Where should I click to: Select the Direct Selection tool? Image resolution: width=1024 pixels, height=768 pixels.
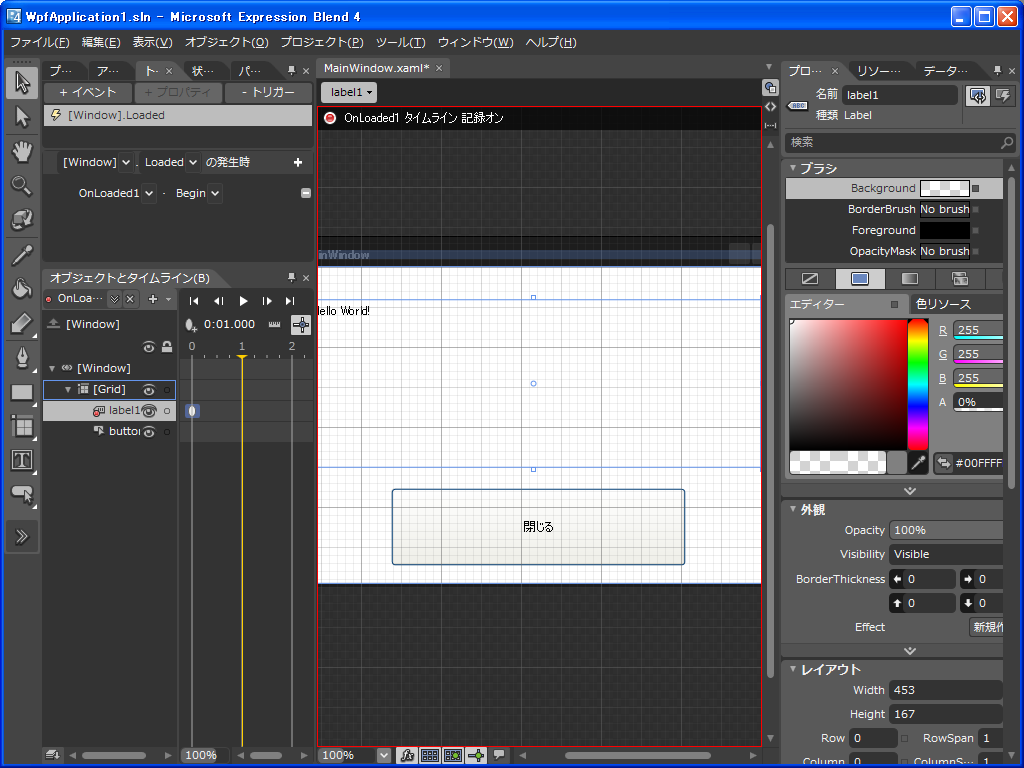click(x=22, y=118)
